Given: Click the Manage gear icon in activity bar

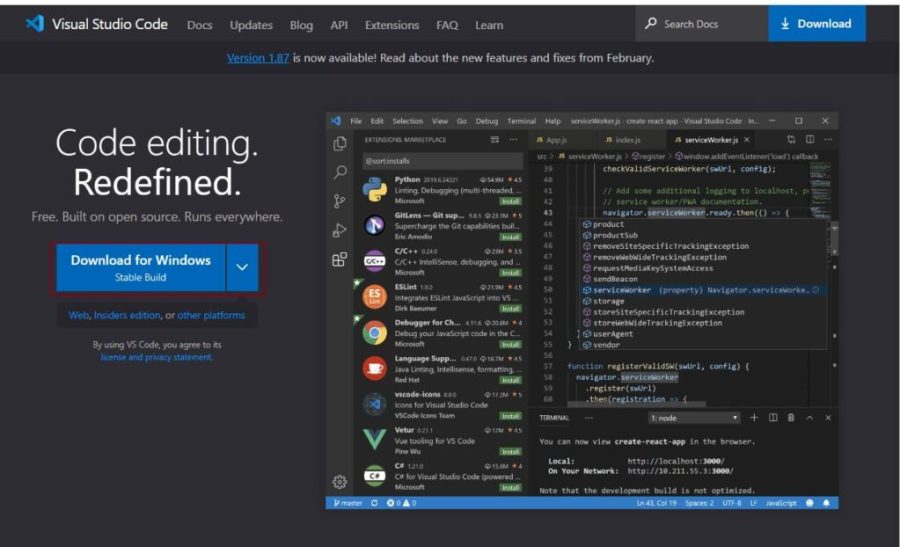Looking at the screenshot, I should tap(339, 482).
